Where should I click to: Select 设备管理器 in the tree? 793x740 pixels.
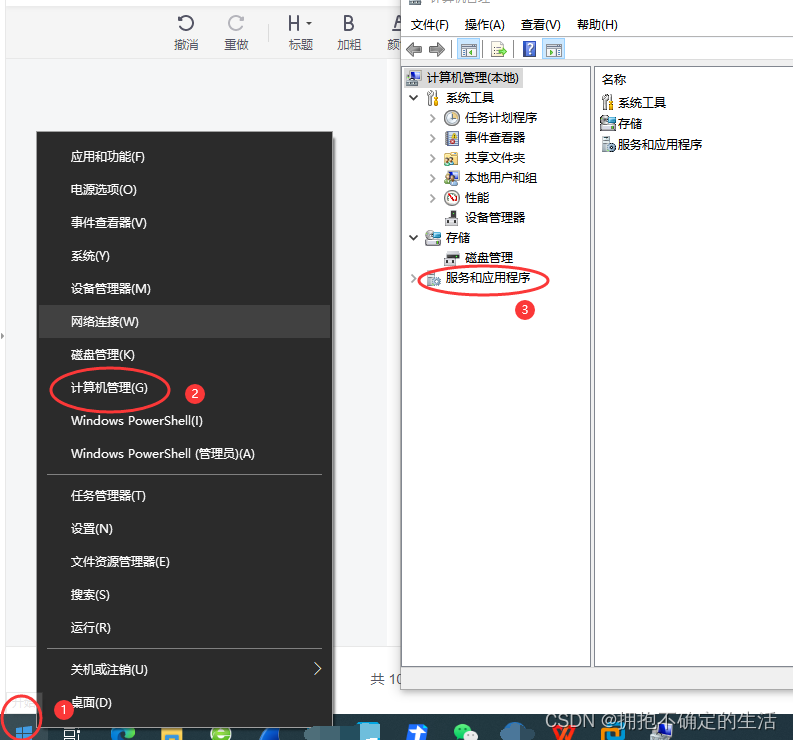click(495, 217)
